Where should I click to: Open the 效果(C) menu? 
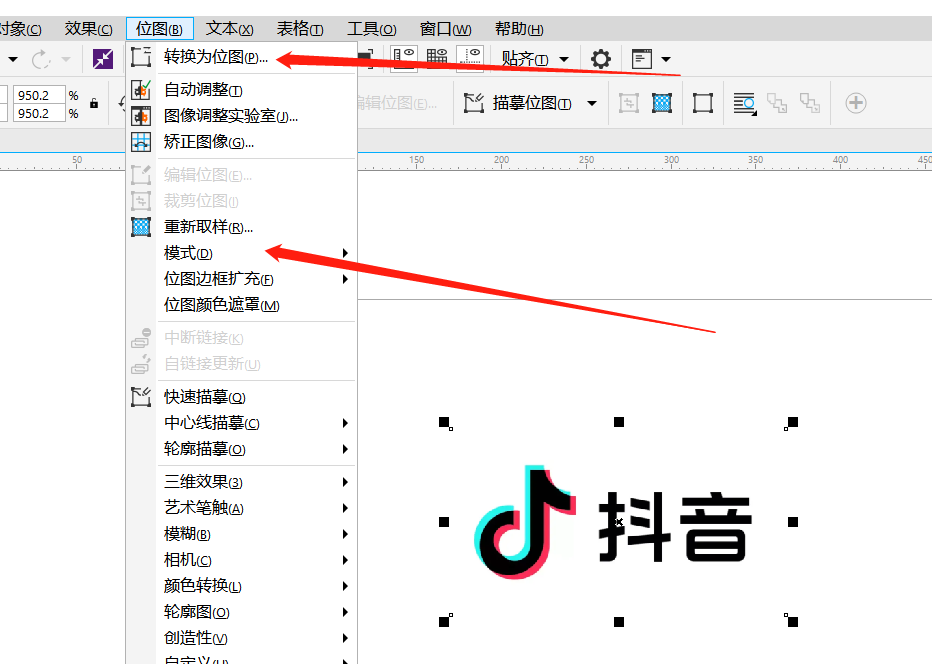point(88,29)
